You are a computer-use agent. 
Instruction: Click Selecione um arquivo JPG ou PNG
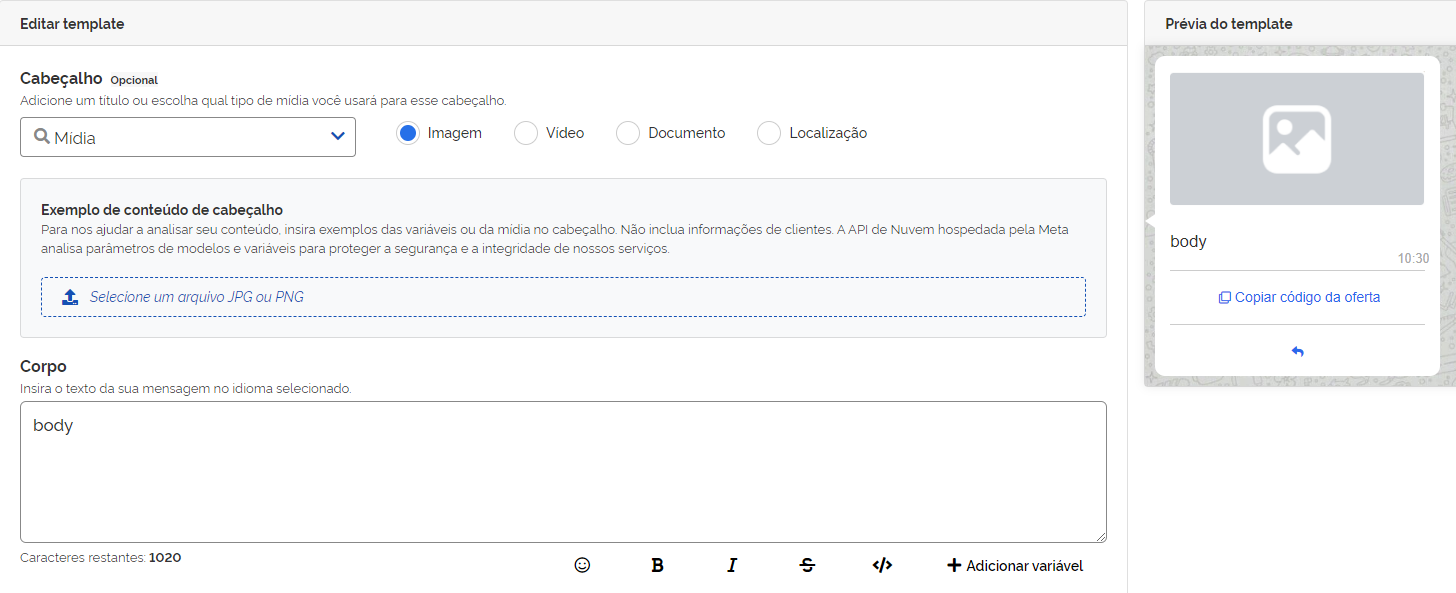coord(197,297)
